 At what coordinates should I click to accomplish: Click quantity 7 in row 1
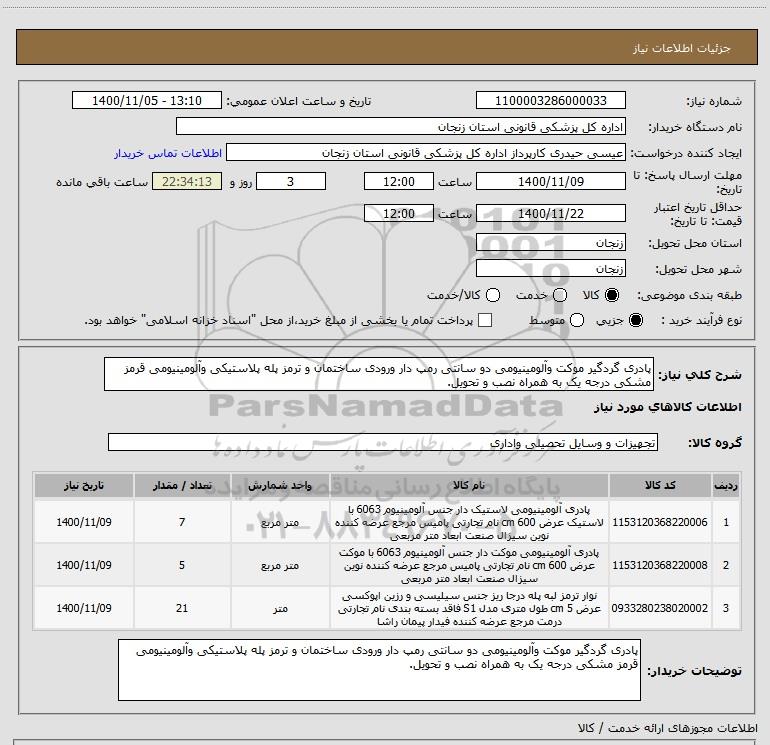tap(182, 522)
